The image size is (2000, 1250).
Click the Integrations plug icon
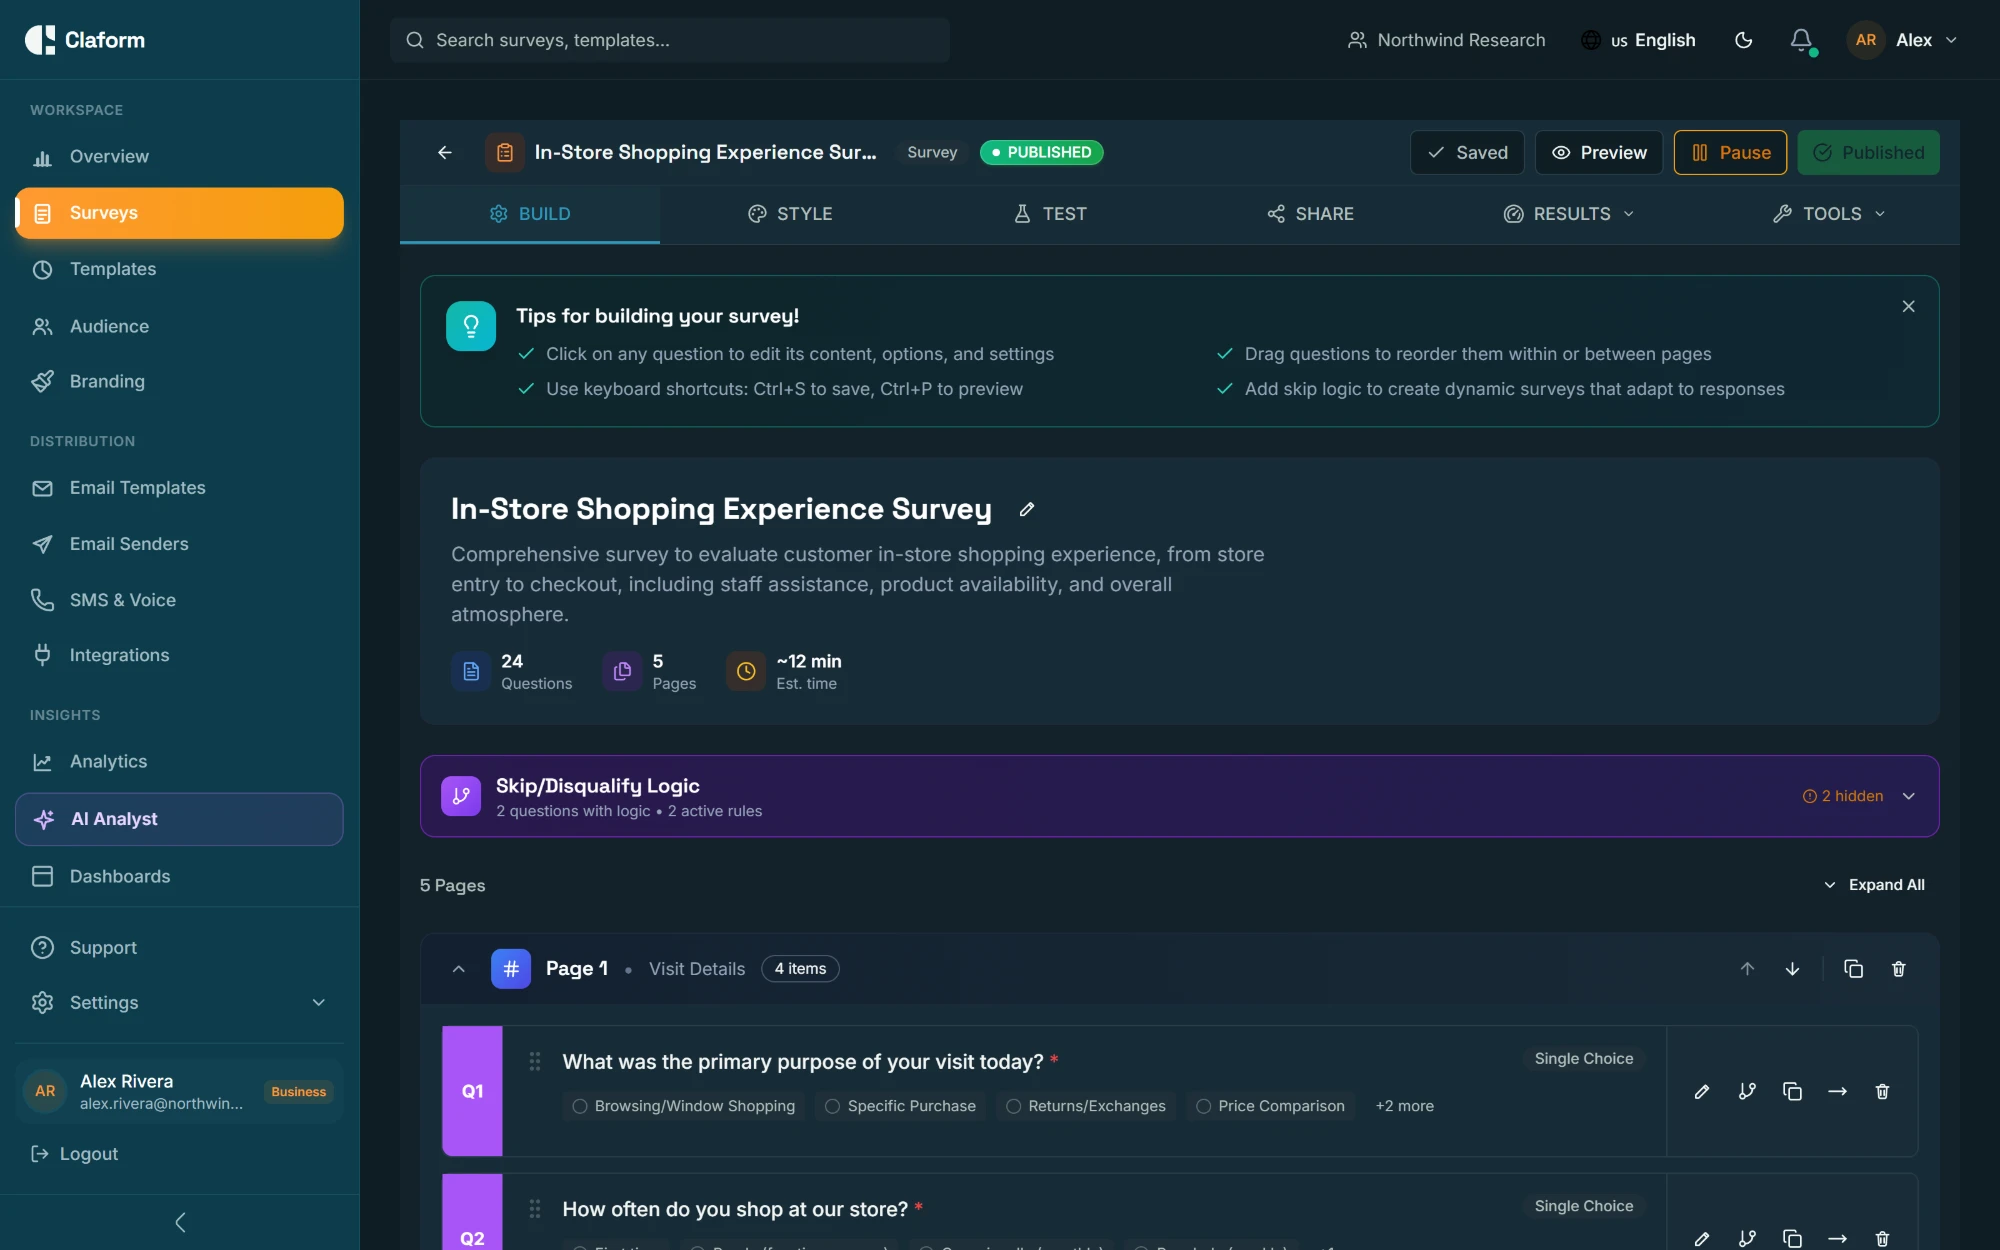42,655
